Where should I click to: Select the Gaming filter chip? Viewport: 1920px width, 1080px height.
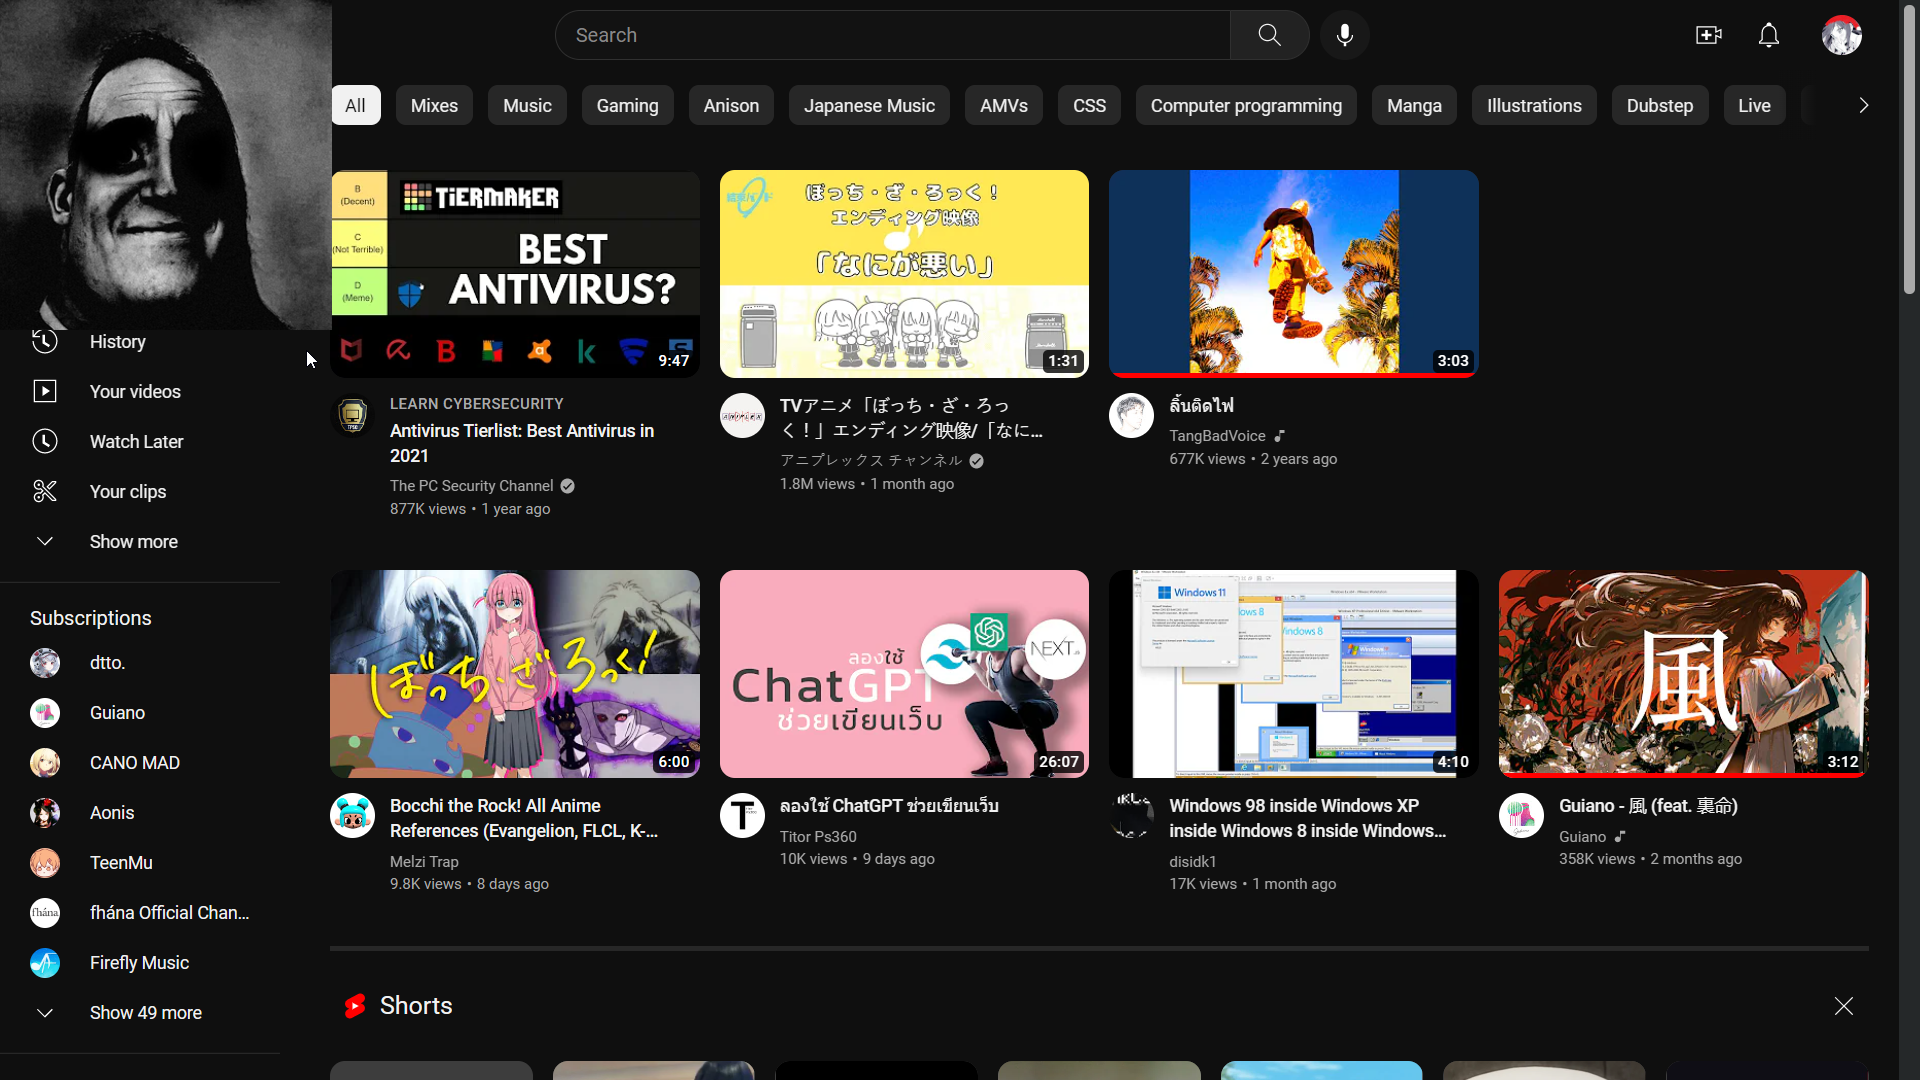[x=627, y=105]
